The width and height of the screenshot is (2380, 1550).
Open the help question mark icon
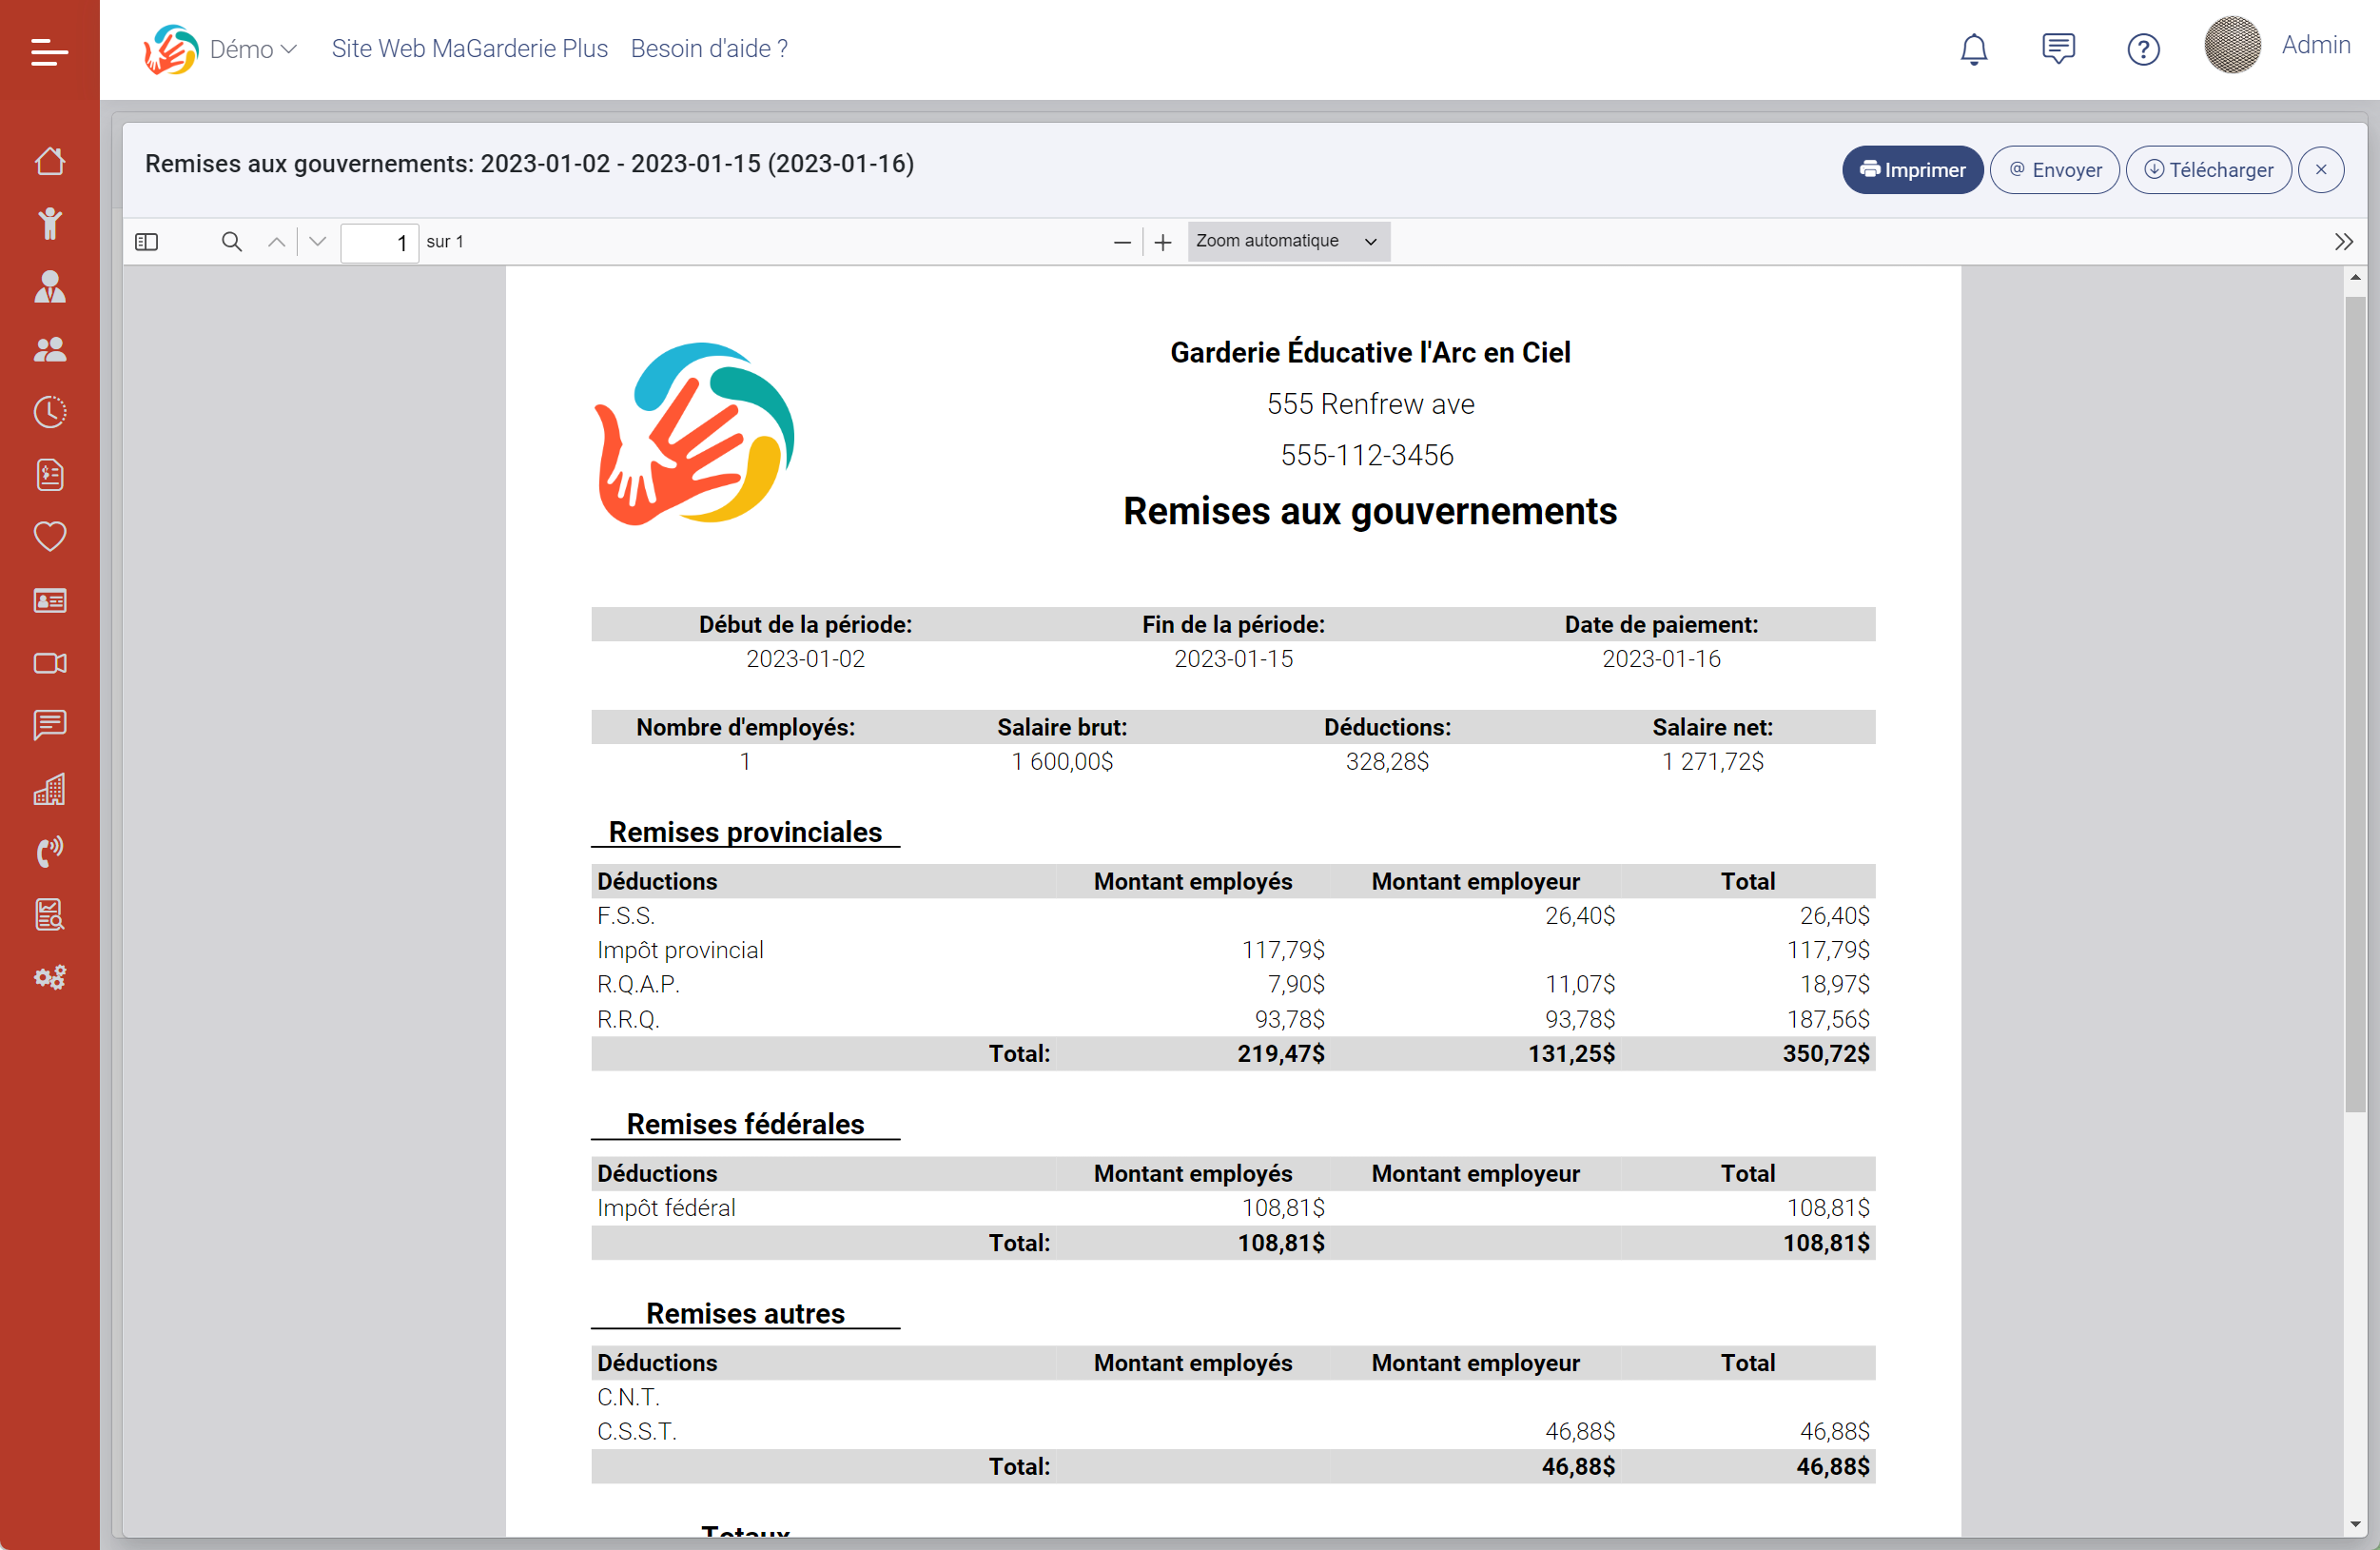2142,49
